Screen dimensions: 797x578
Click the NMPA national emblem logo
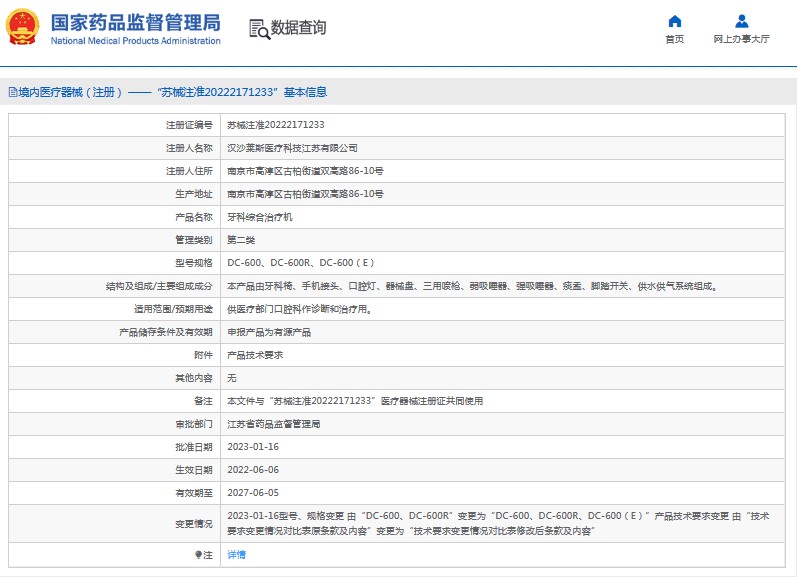click(x=24, y=27)
